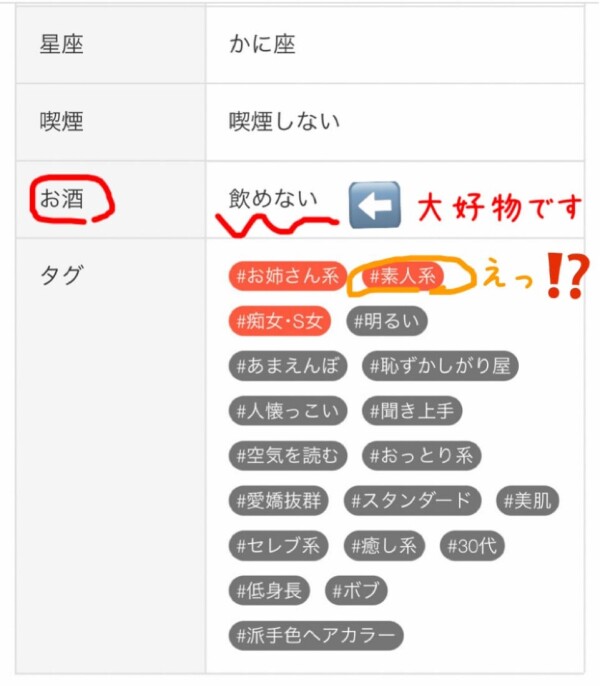This screenshot has width=600, height=686.
Task: Open the #空気を読む tag
Action: point(288,455)
